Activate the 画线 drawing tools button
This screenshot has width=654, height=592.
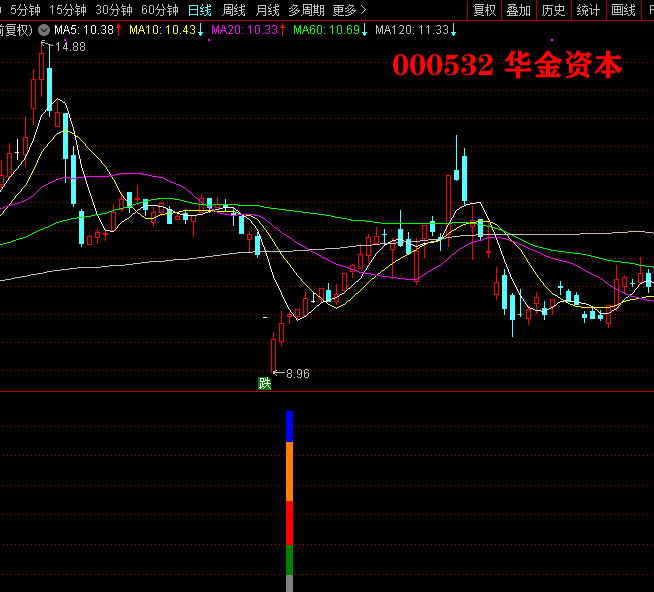click(x=623, y=10)
